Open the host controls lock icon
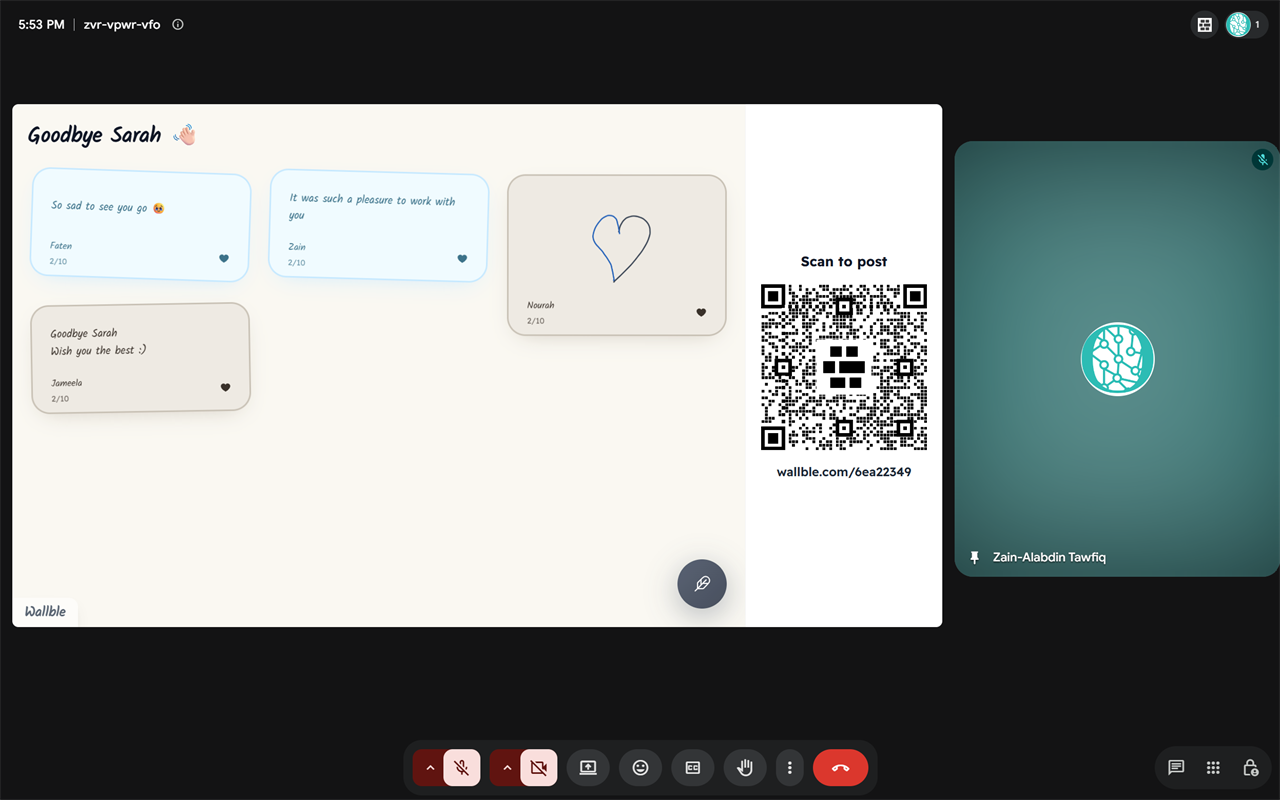The width and height of the screenshot is (1280, 800). click(1250, 768)
